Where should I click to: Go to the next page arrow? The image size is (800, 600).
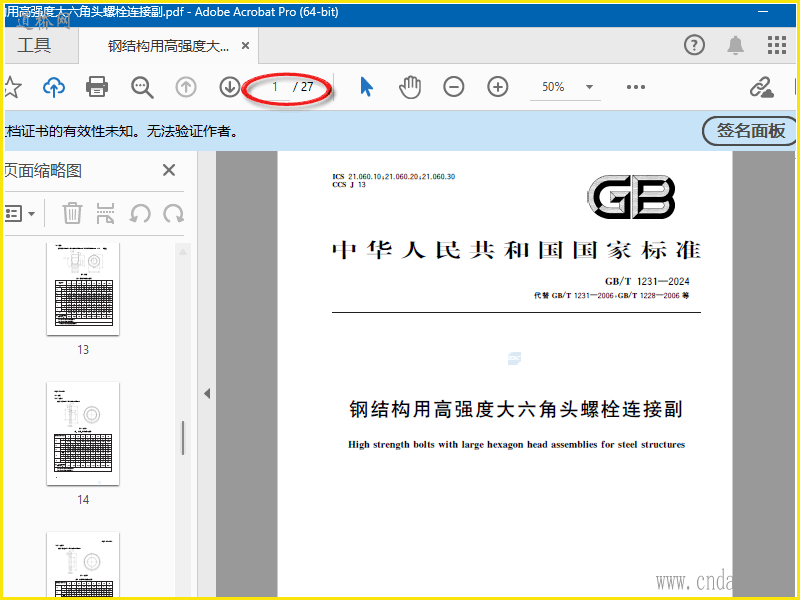(230, 87)
